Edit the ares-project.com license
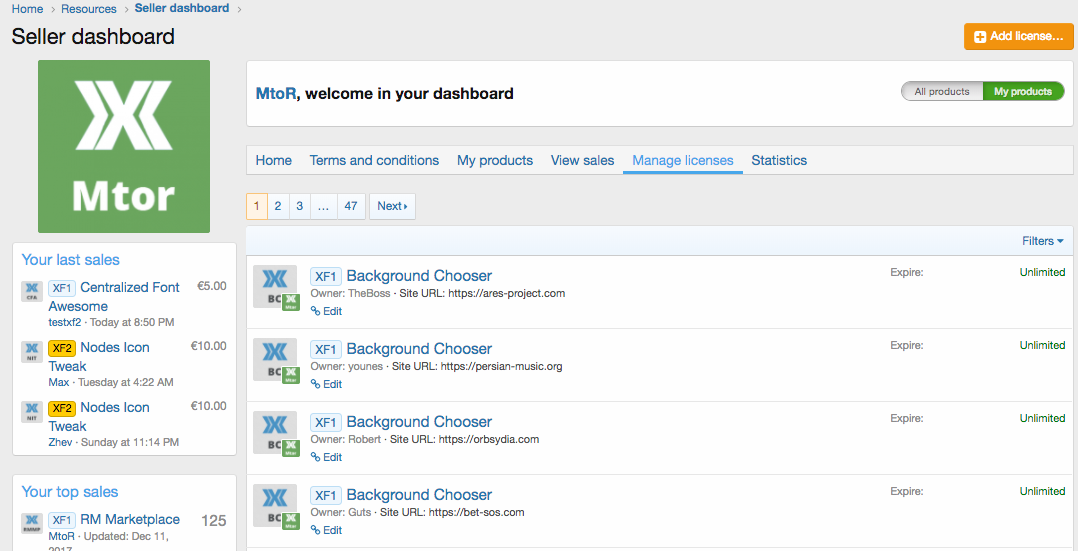Image resolution: width=1078 pixels, height=551 pixels. (x=327, y=311)
